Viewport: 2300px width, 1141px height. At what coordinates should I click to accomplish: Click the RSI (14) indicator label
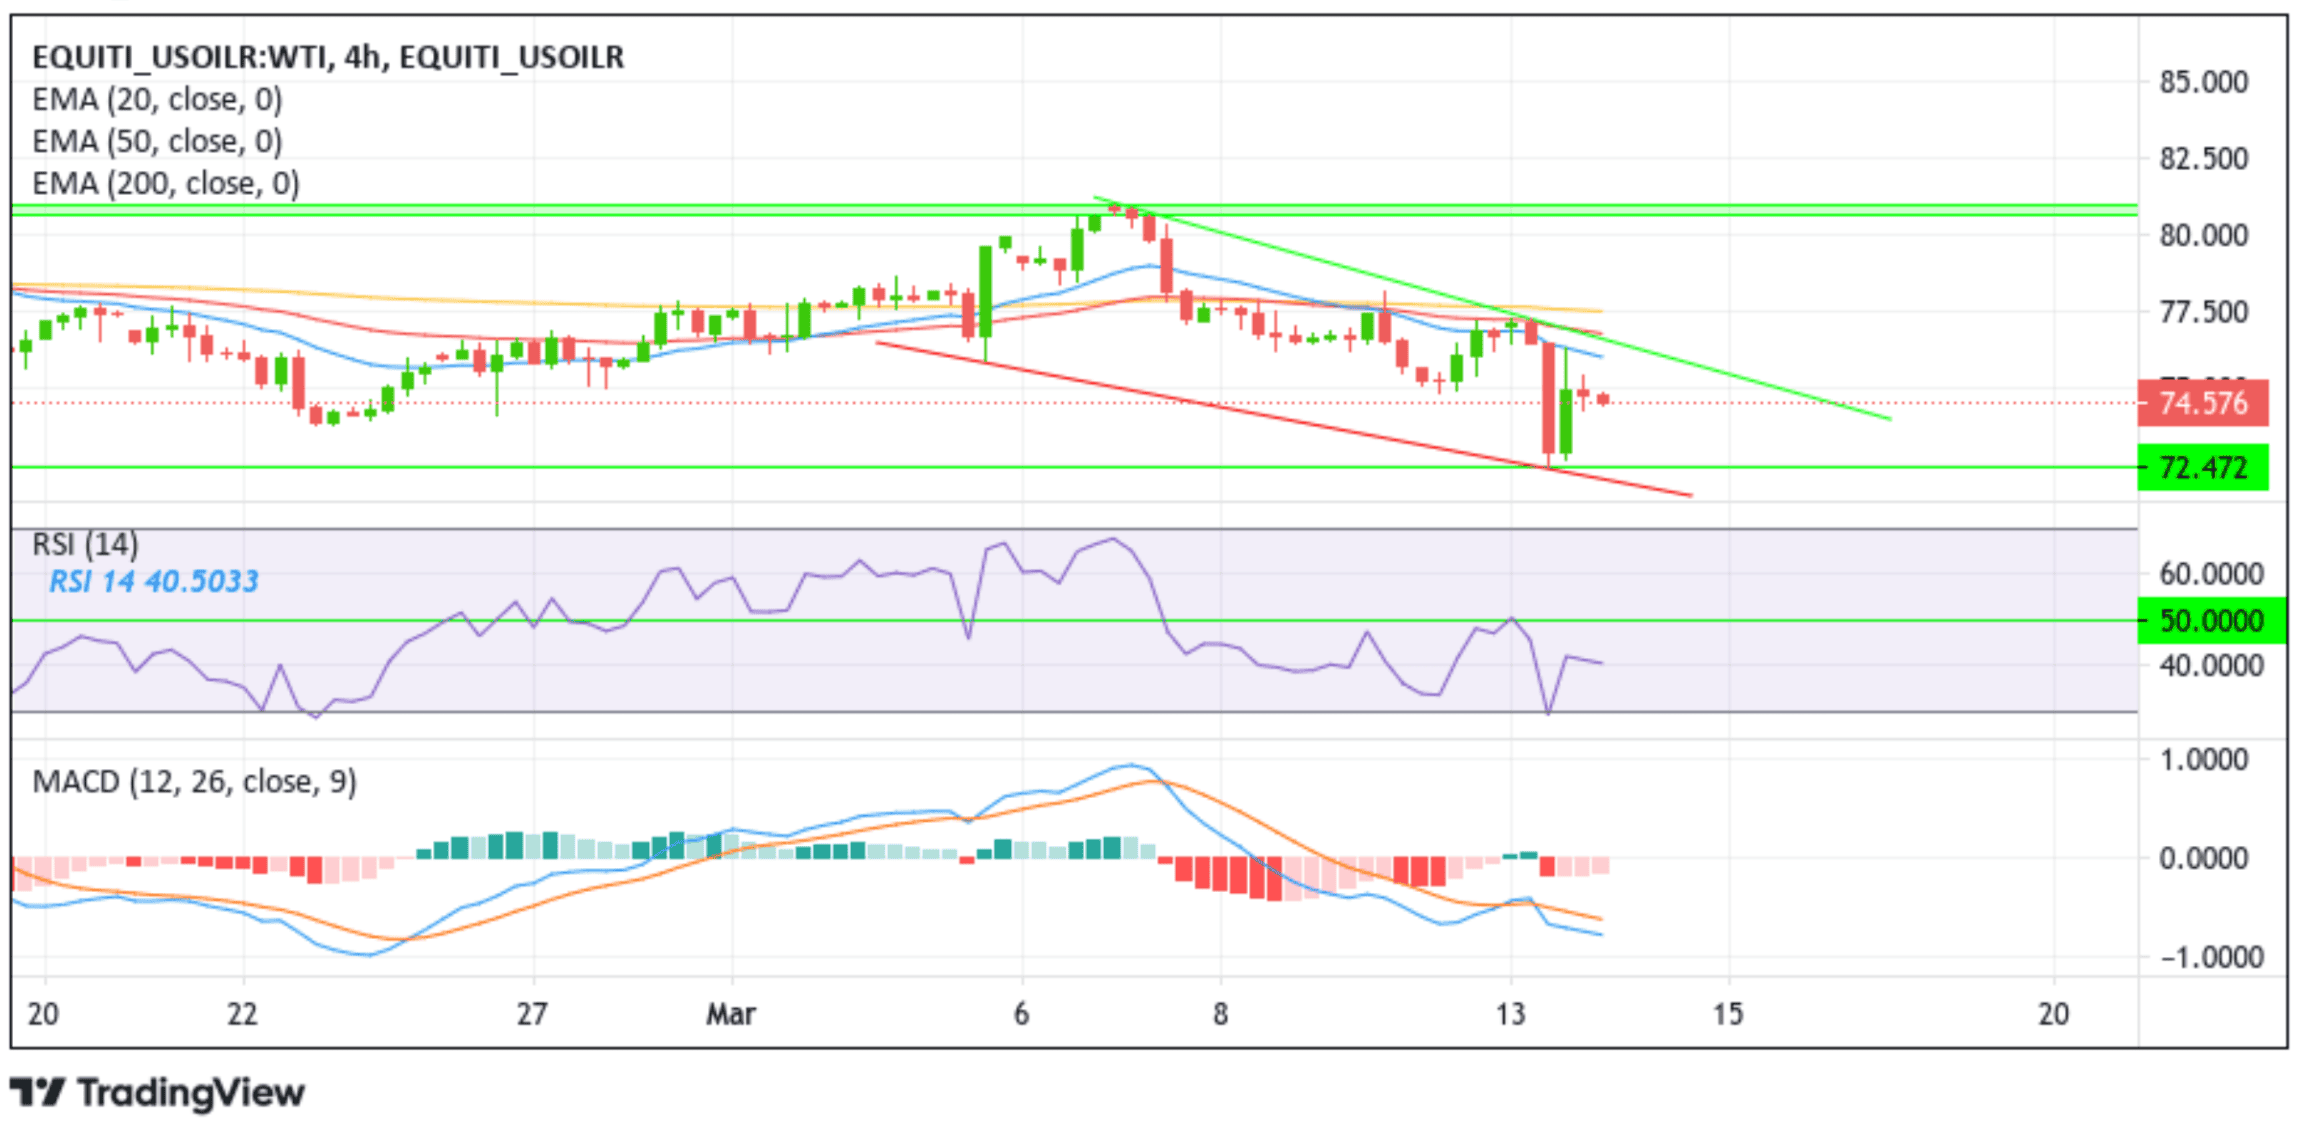(x=85, y=545)
